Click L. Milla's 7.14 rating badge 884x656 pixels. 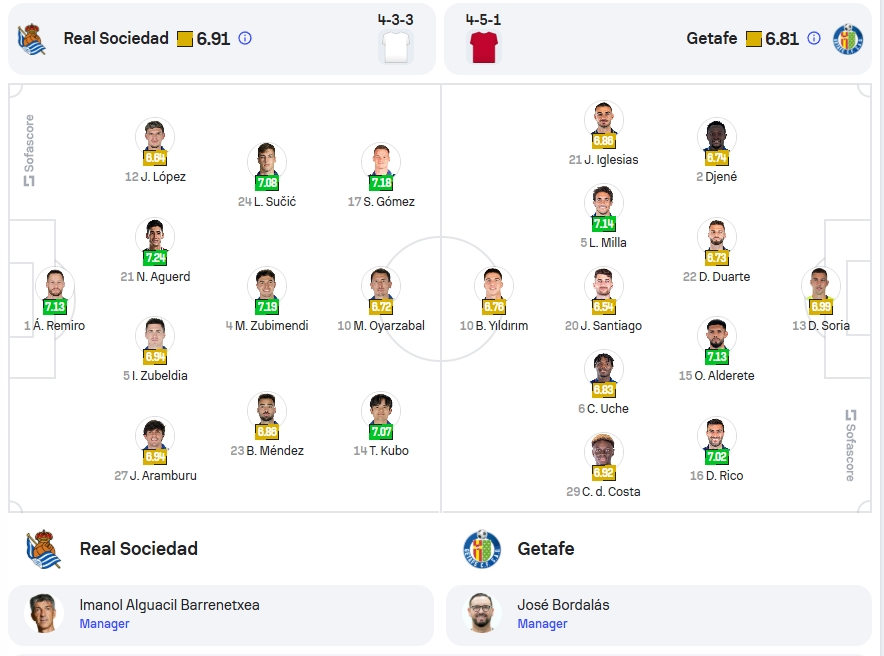(603, 224)
